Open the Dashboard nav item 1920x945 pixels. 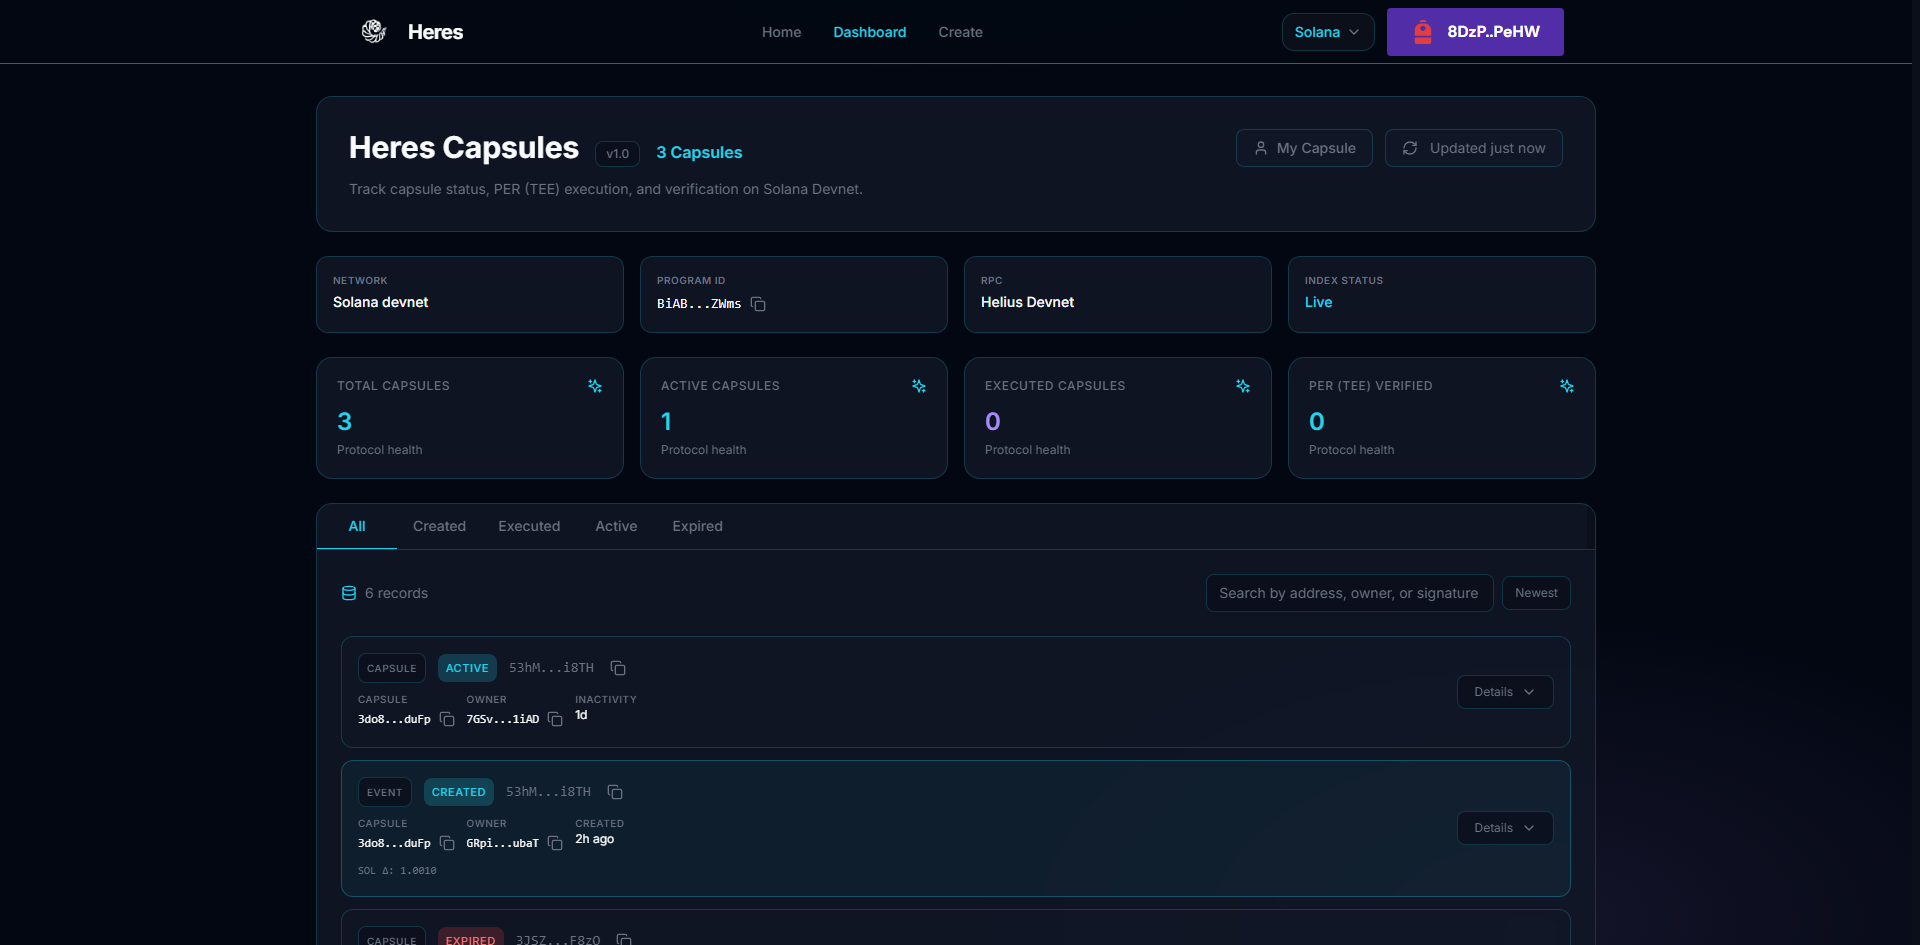pyautogui.click(x=870, y=32)
